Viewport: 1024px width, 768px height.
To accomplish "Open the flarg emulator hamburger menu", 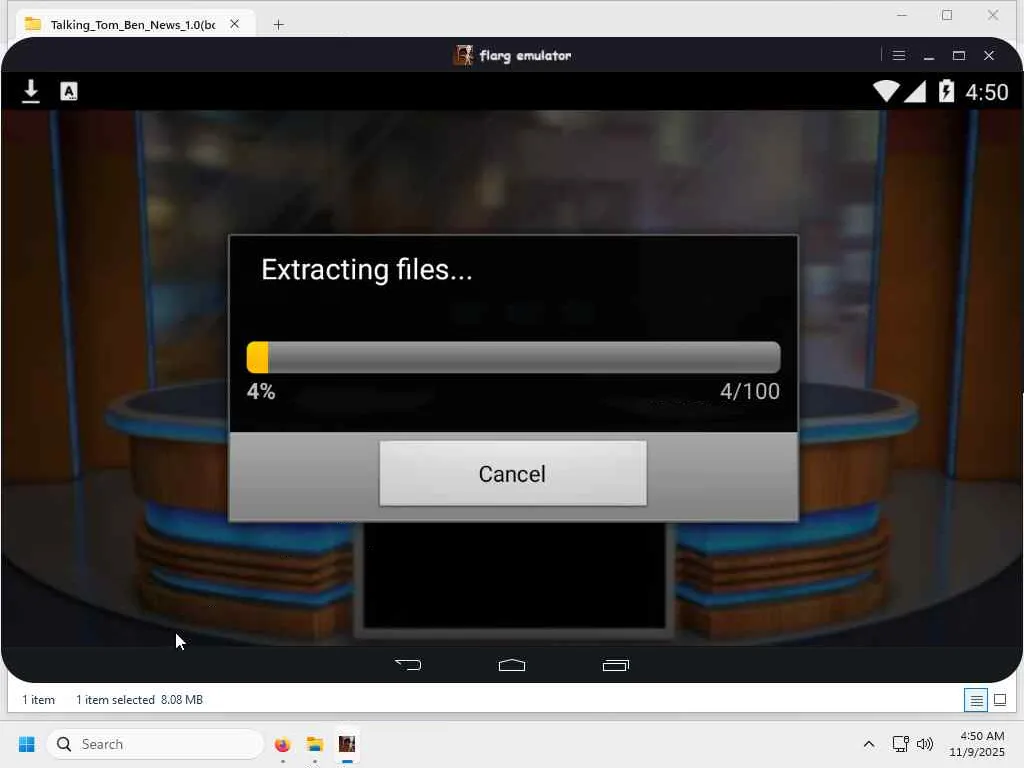I will point(899,56).
